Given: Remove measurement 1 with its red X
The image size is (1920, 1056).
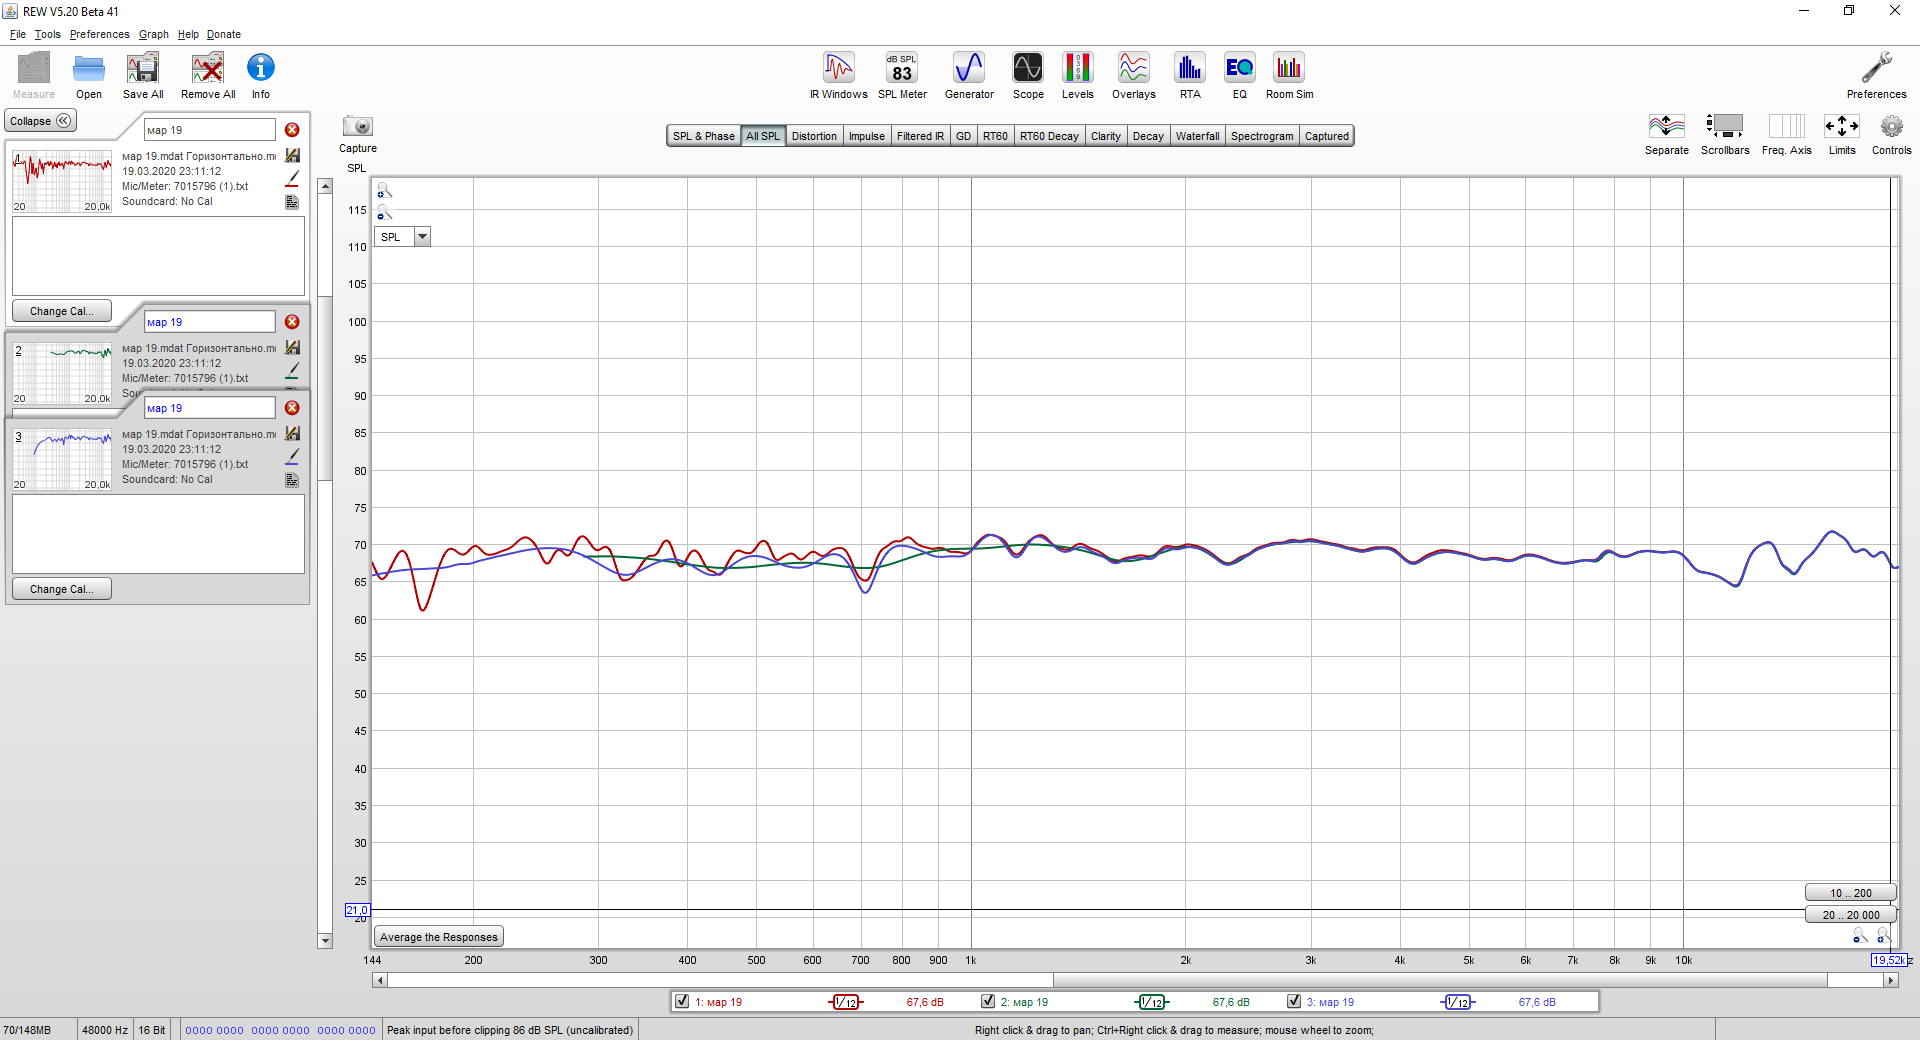Looking at the screenshot, I should [x=292, y=130].
